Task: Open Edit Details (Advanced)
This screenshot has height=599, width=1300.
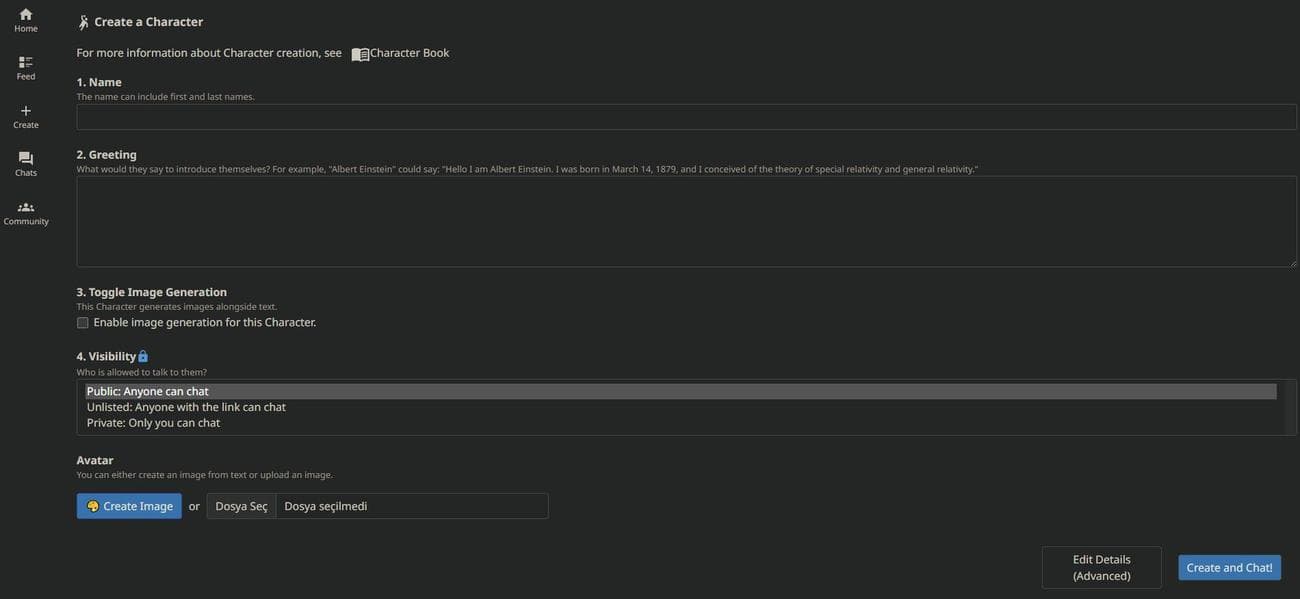Action: point(1101,567)
